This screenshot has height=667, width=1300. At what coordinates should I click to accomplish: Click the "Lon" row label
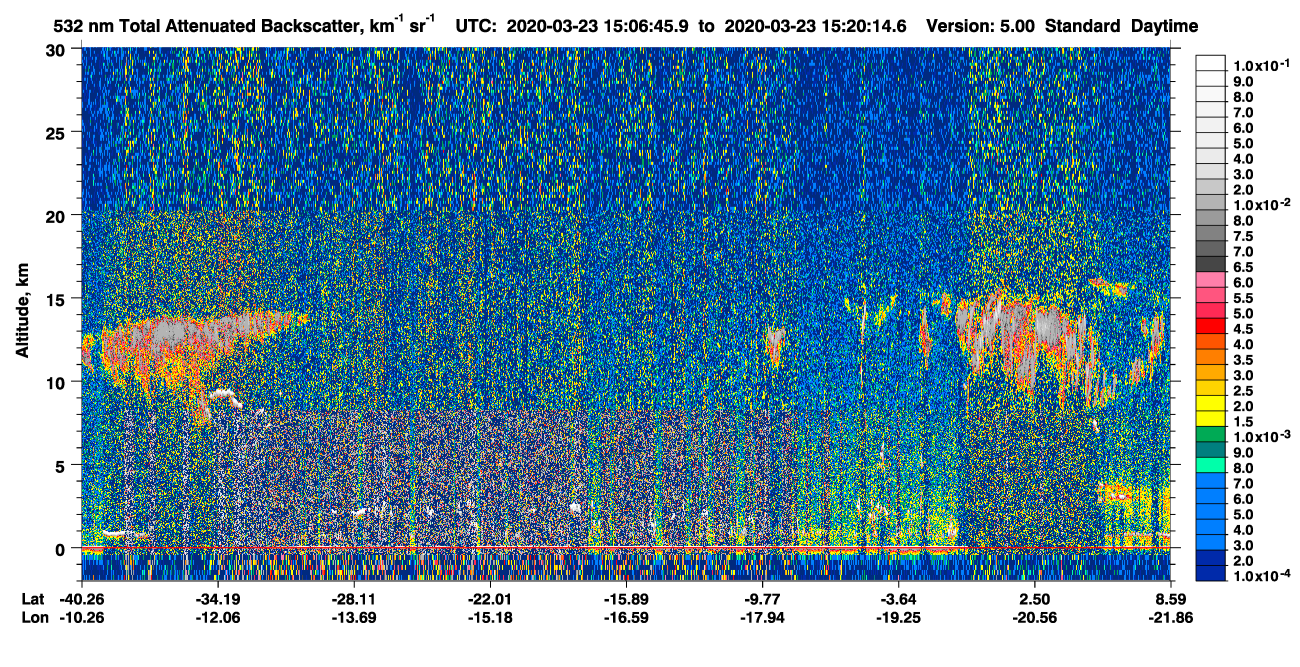click(34, 618)
